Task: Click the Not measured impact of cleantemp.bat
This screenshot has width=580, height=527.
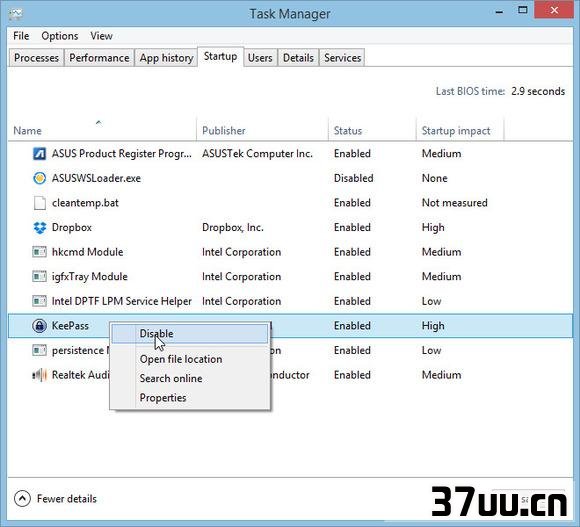Action: (x=455, y=203)
